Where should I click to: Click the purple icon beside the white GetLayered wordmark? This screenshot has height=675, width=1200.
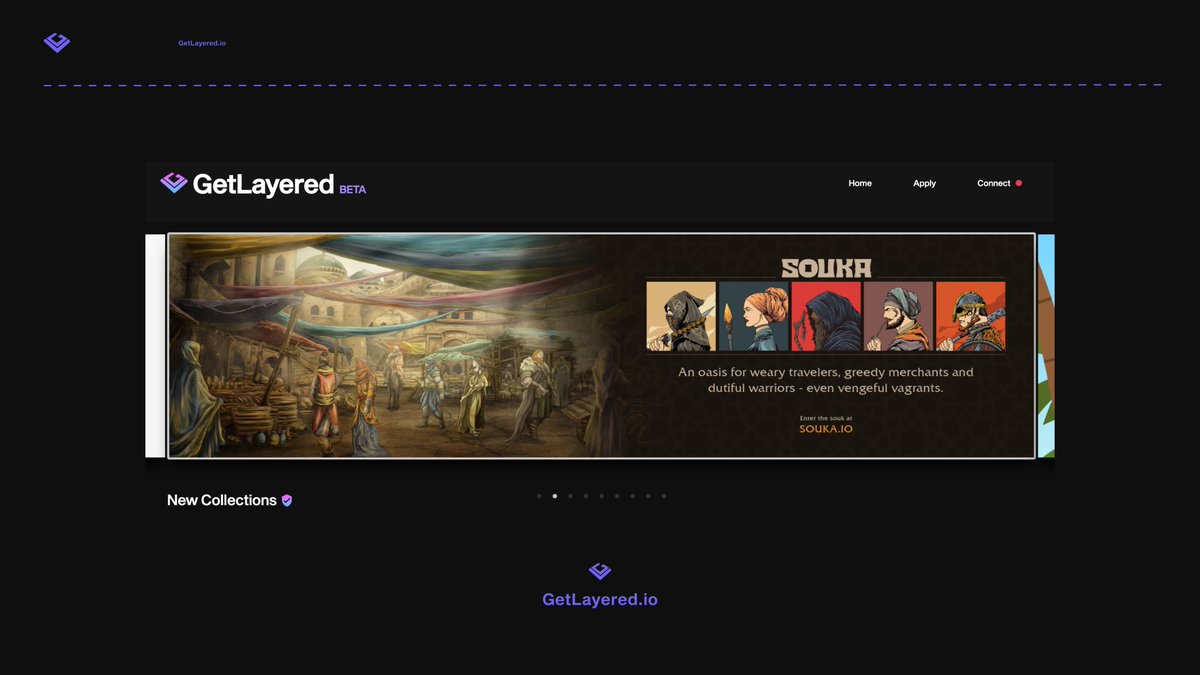174,182
